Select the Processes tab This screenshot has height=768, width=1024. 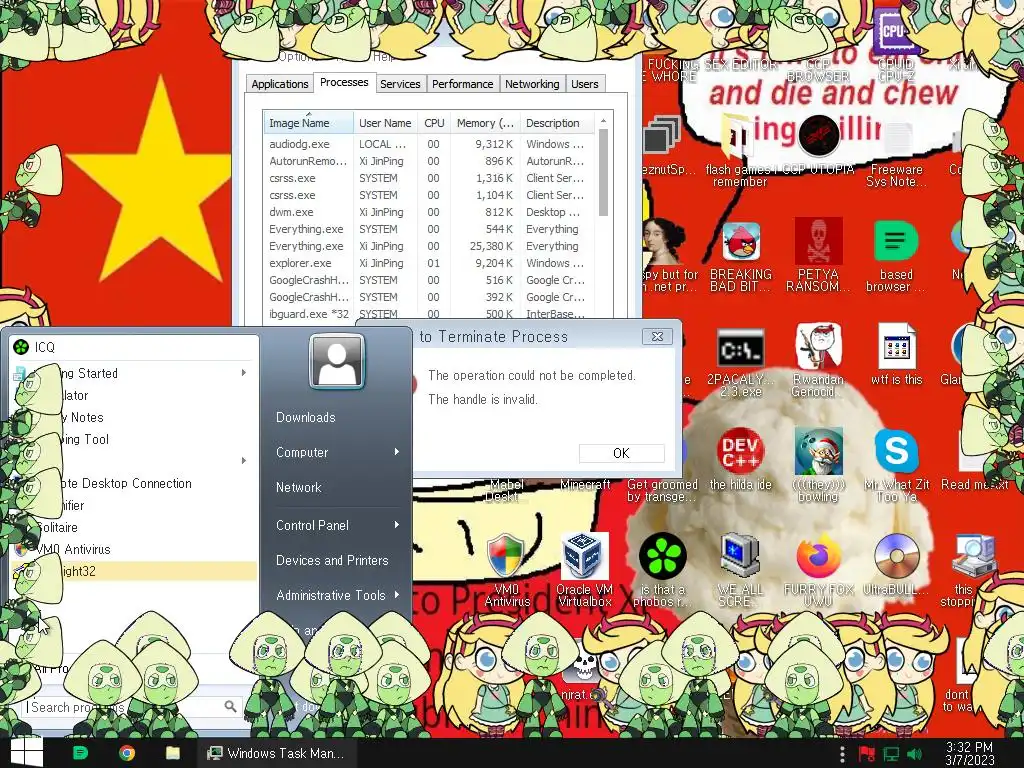344,82
